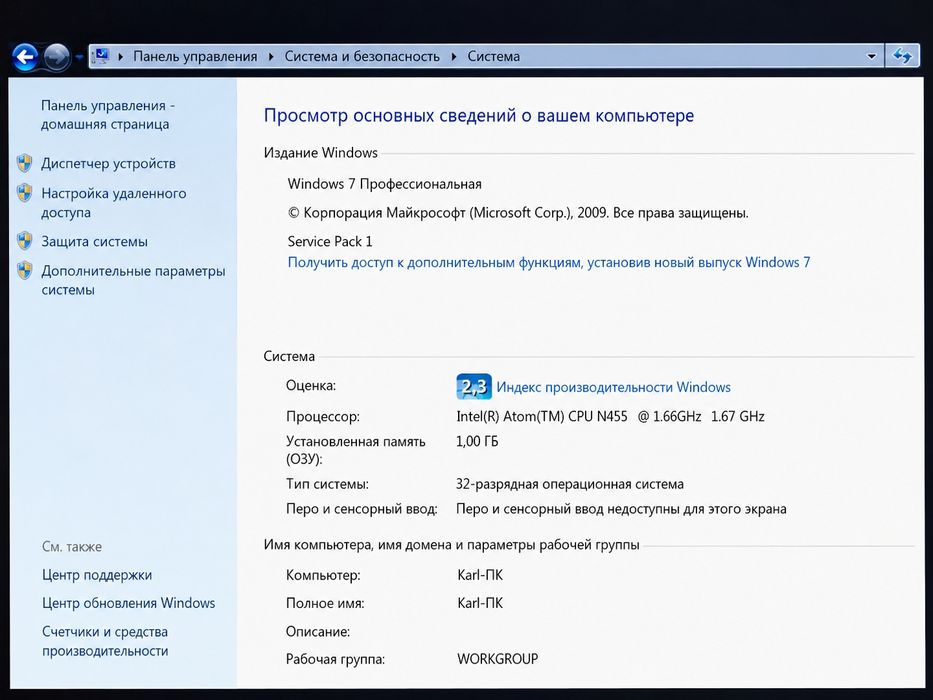The height and width of the screenshot is (700, 933).
Task: Click shield icon beside Настройка удаленного доступа
Action: (x=24, y=193)
